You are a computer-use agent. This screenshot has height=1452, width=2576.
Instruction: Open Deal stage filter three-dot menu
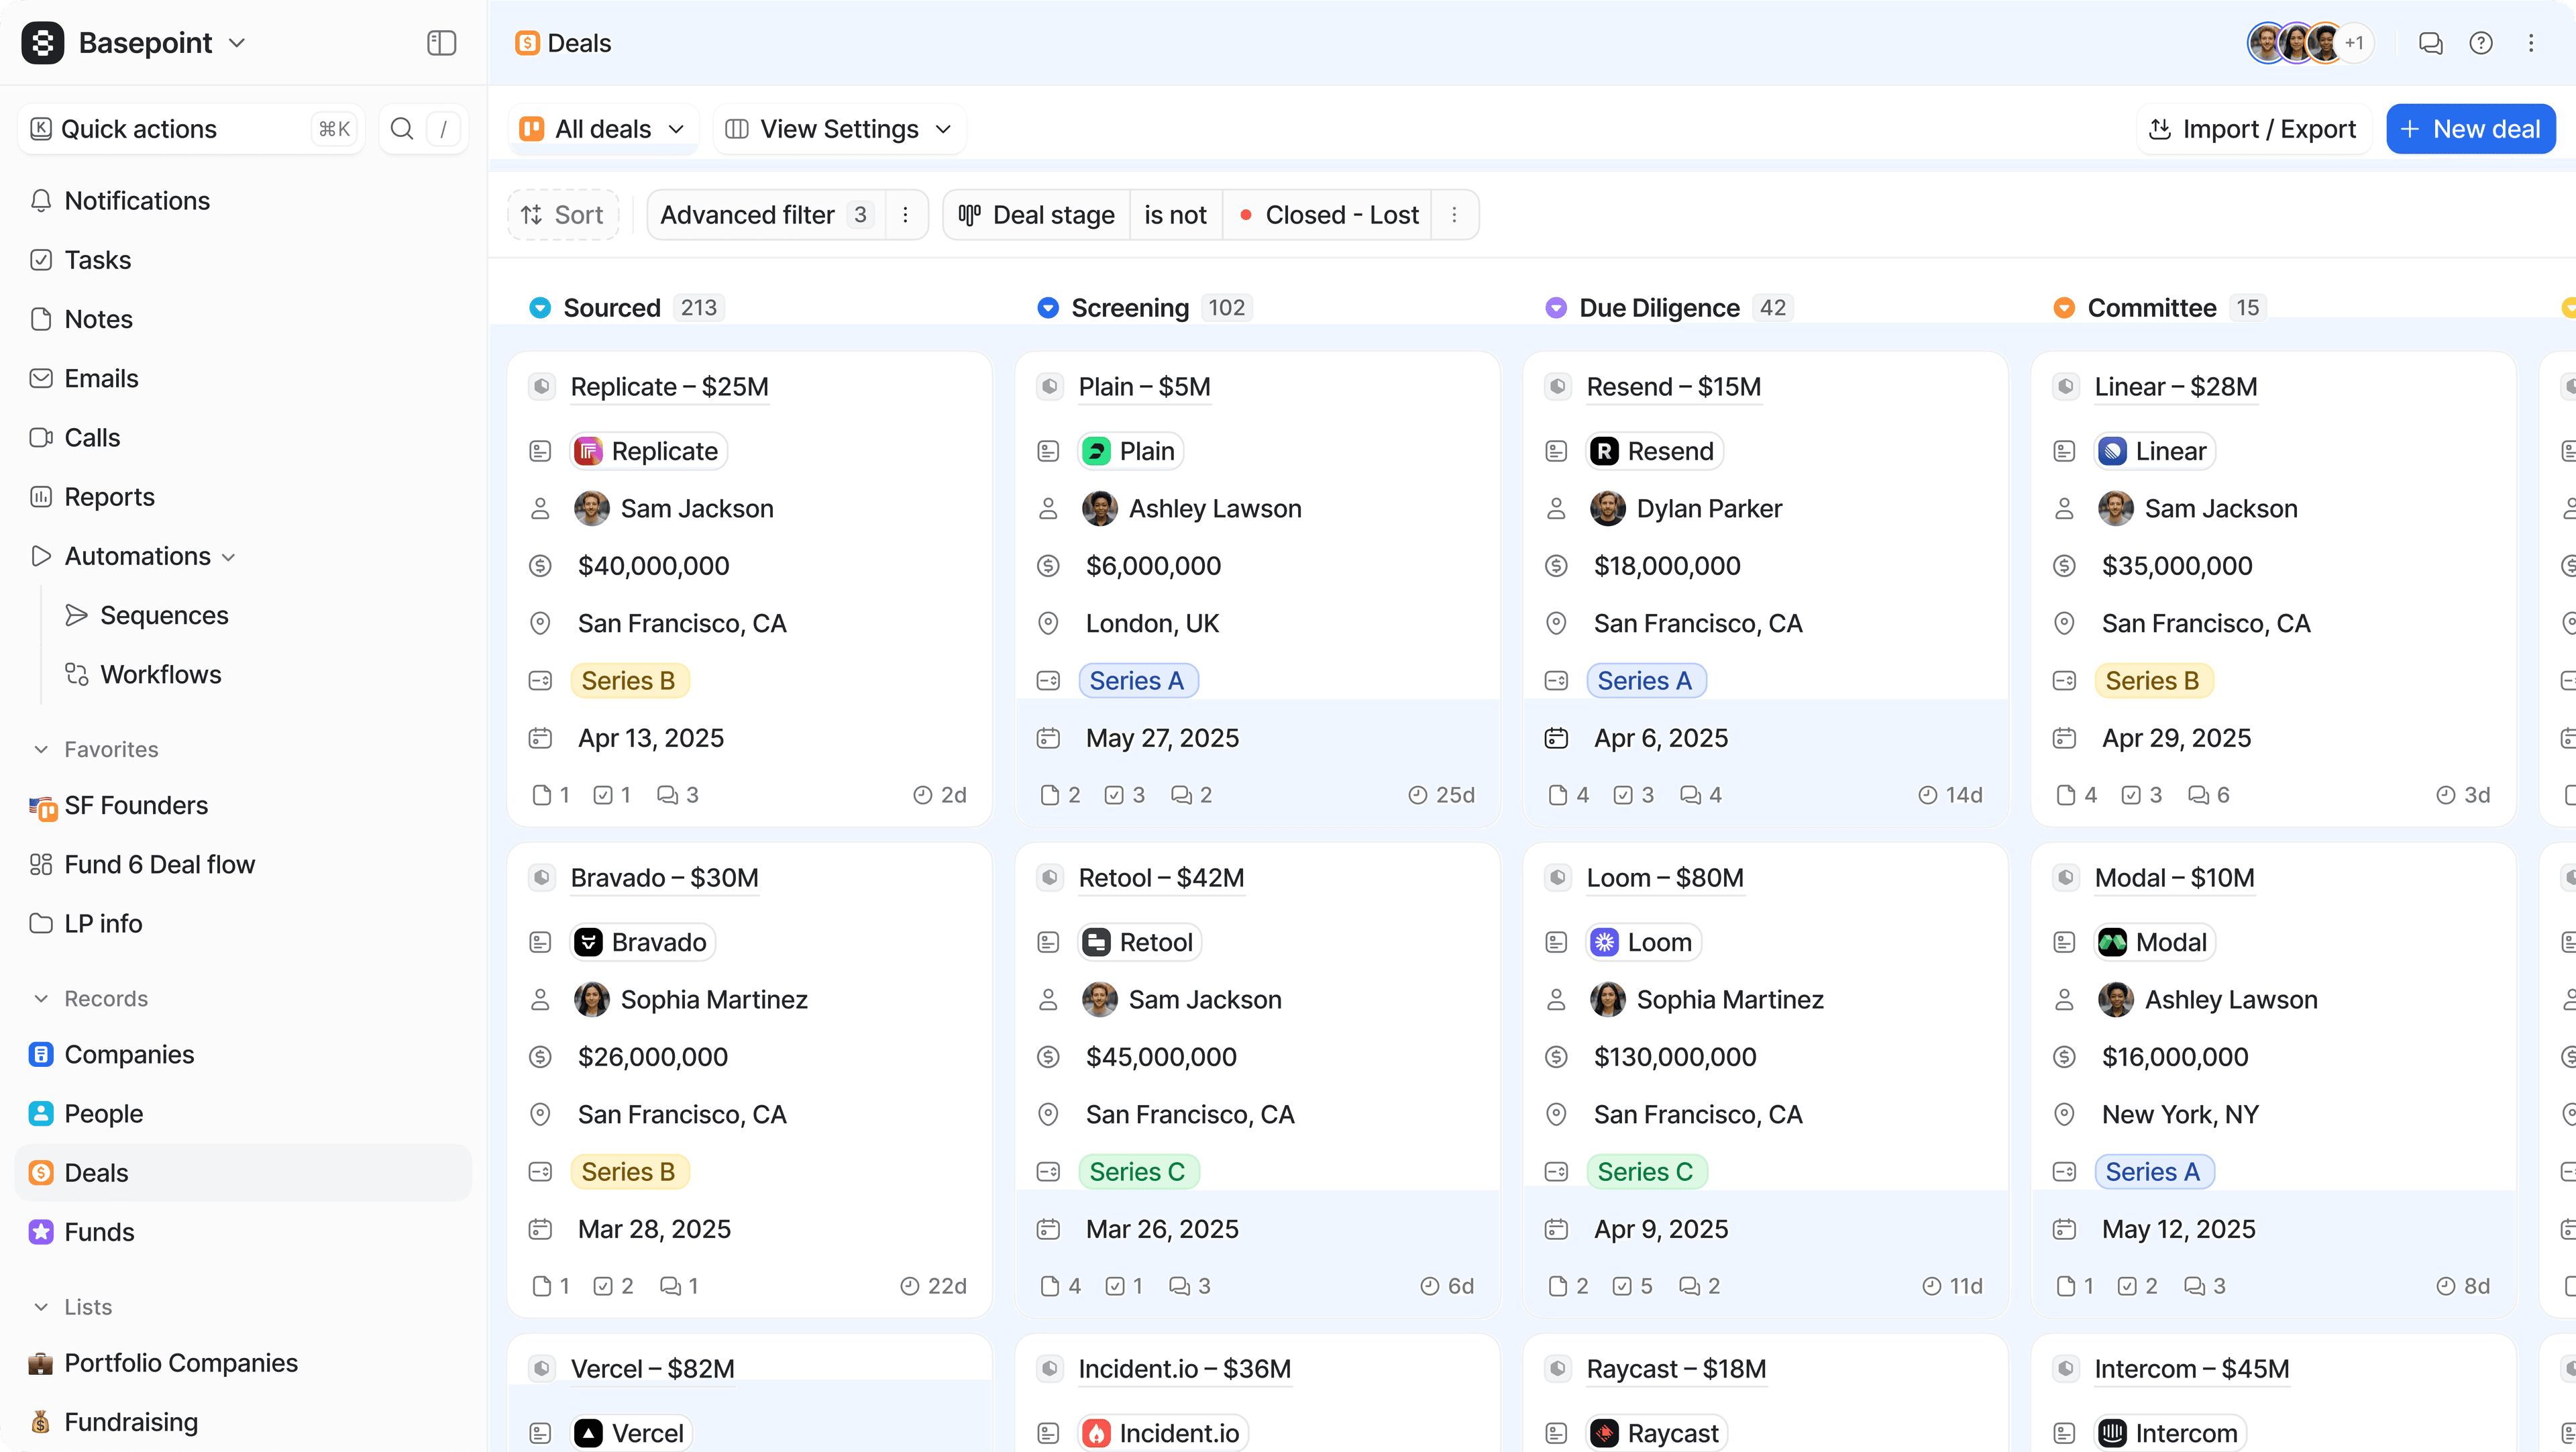pos(1454,215)
